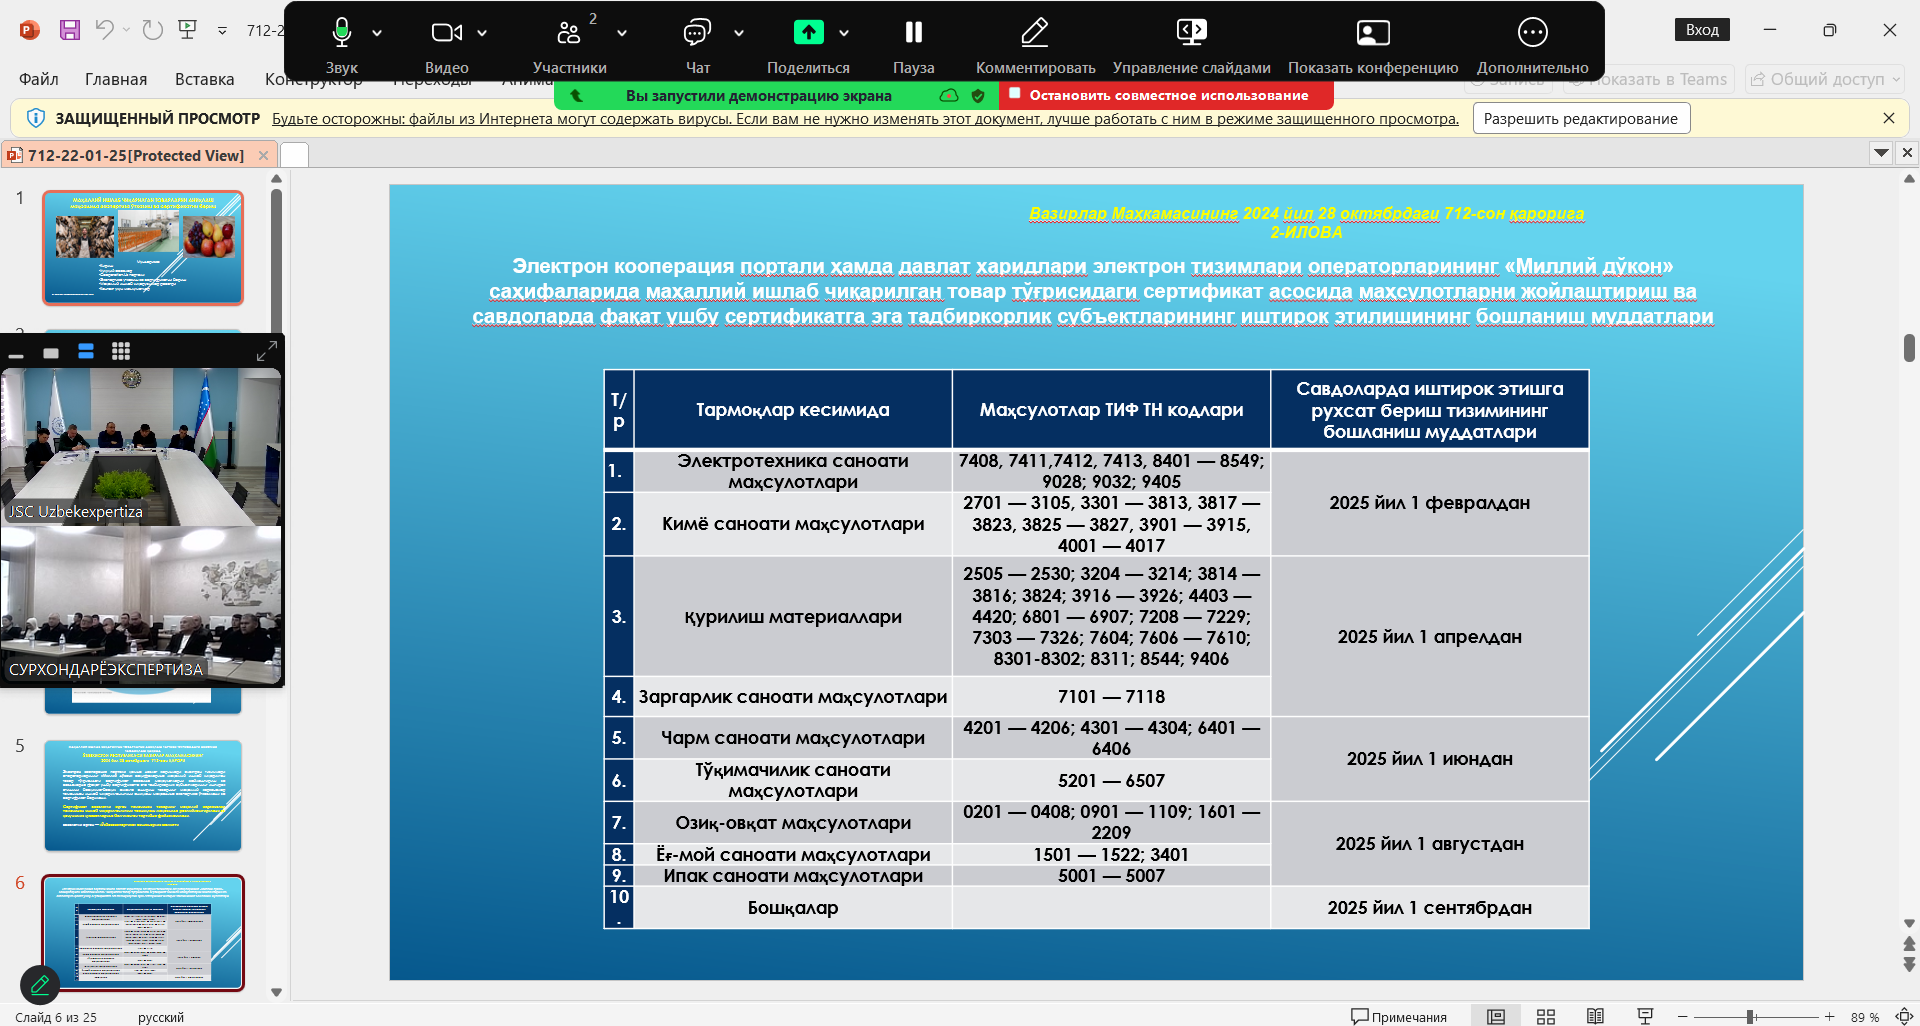Expand the Поделиться options arrow
1920x1026 pixels.
coord(844,33)
